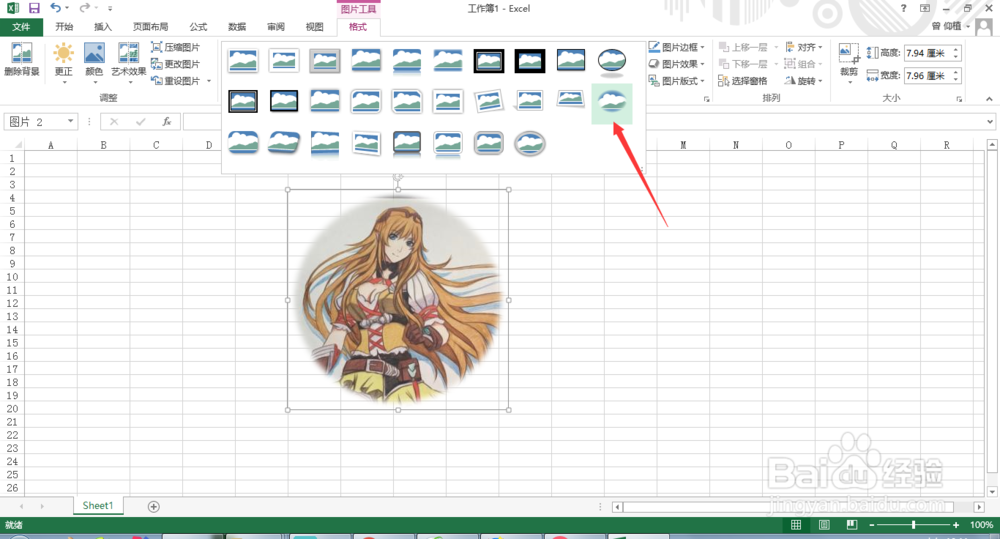Select column header A
This screenshot has width=1000, height=539.
[50, 145]
